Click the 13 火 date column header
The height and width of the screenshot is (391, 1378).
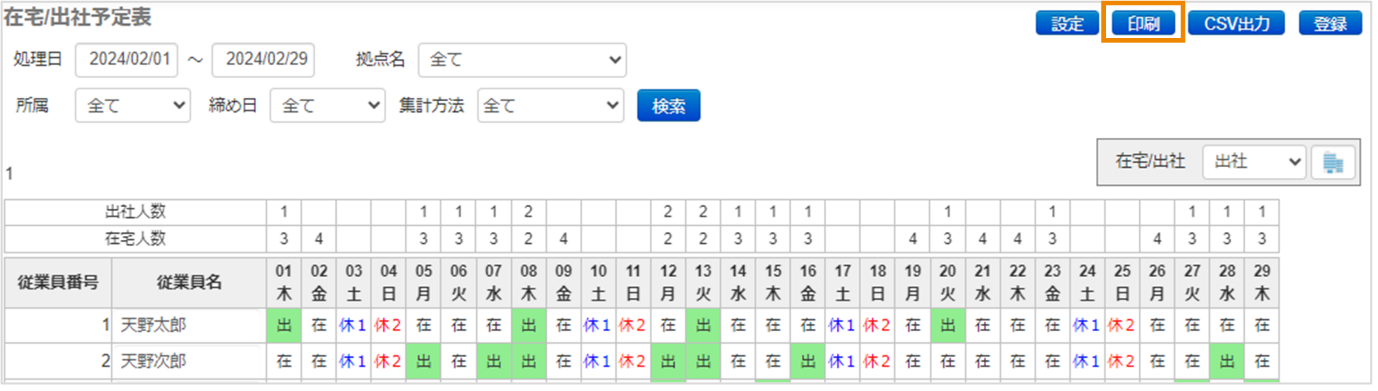coord(703,283)
